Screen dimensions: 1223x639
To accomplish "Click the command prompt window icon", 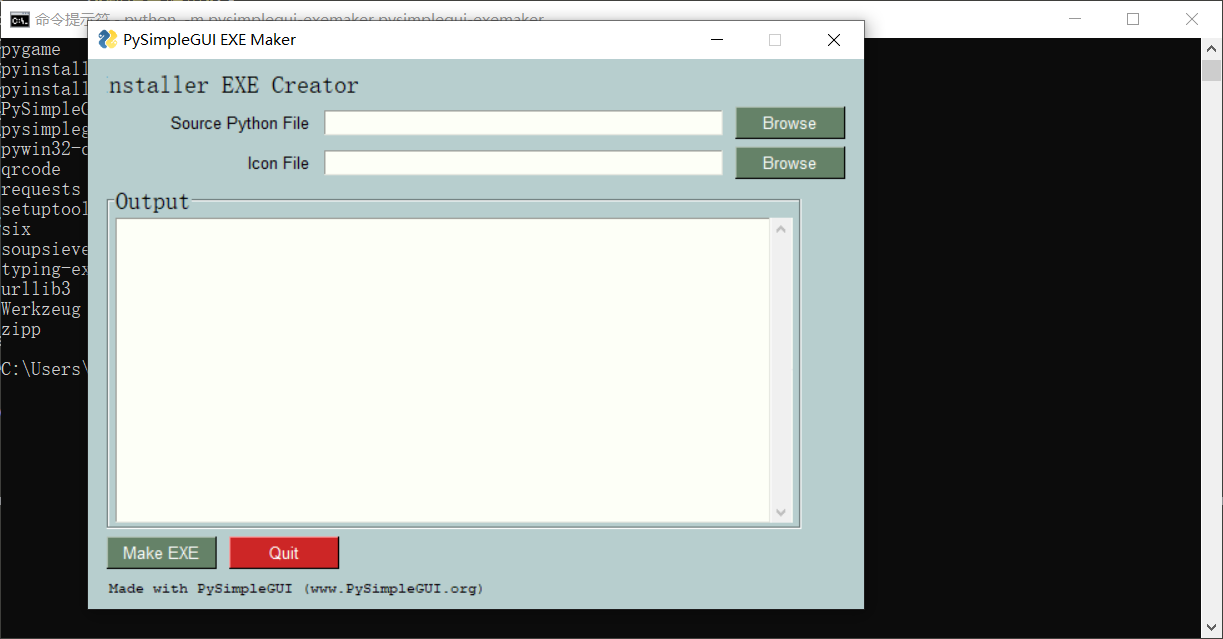I will 19,19.
